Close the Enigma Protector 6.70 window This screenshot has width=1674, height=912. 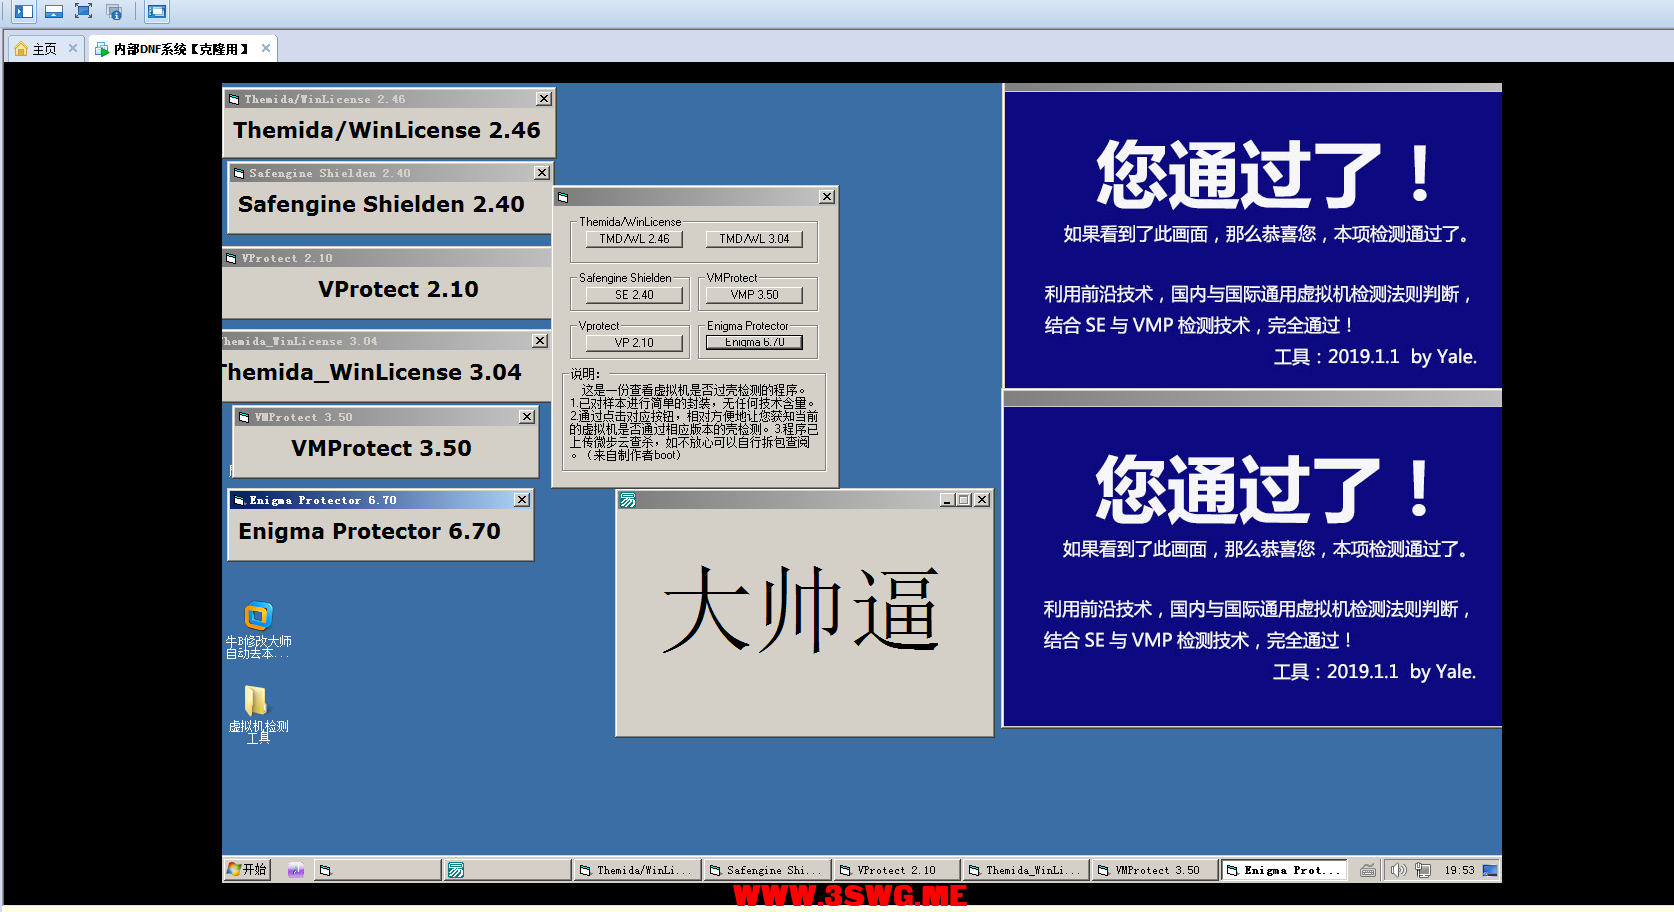tap(522, 500)
